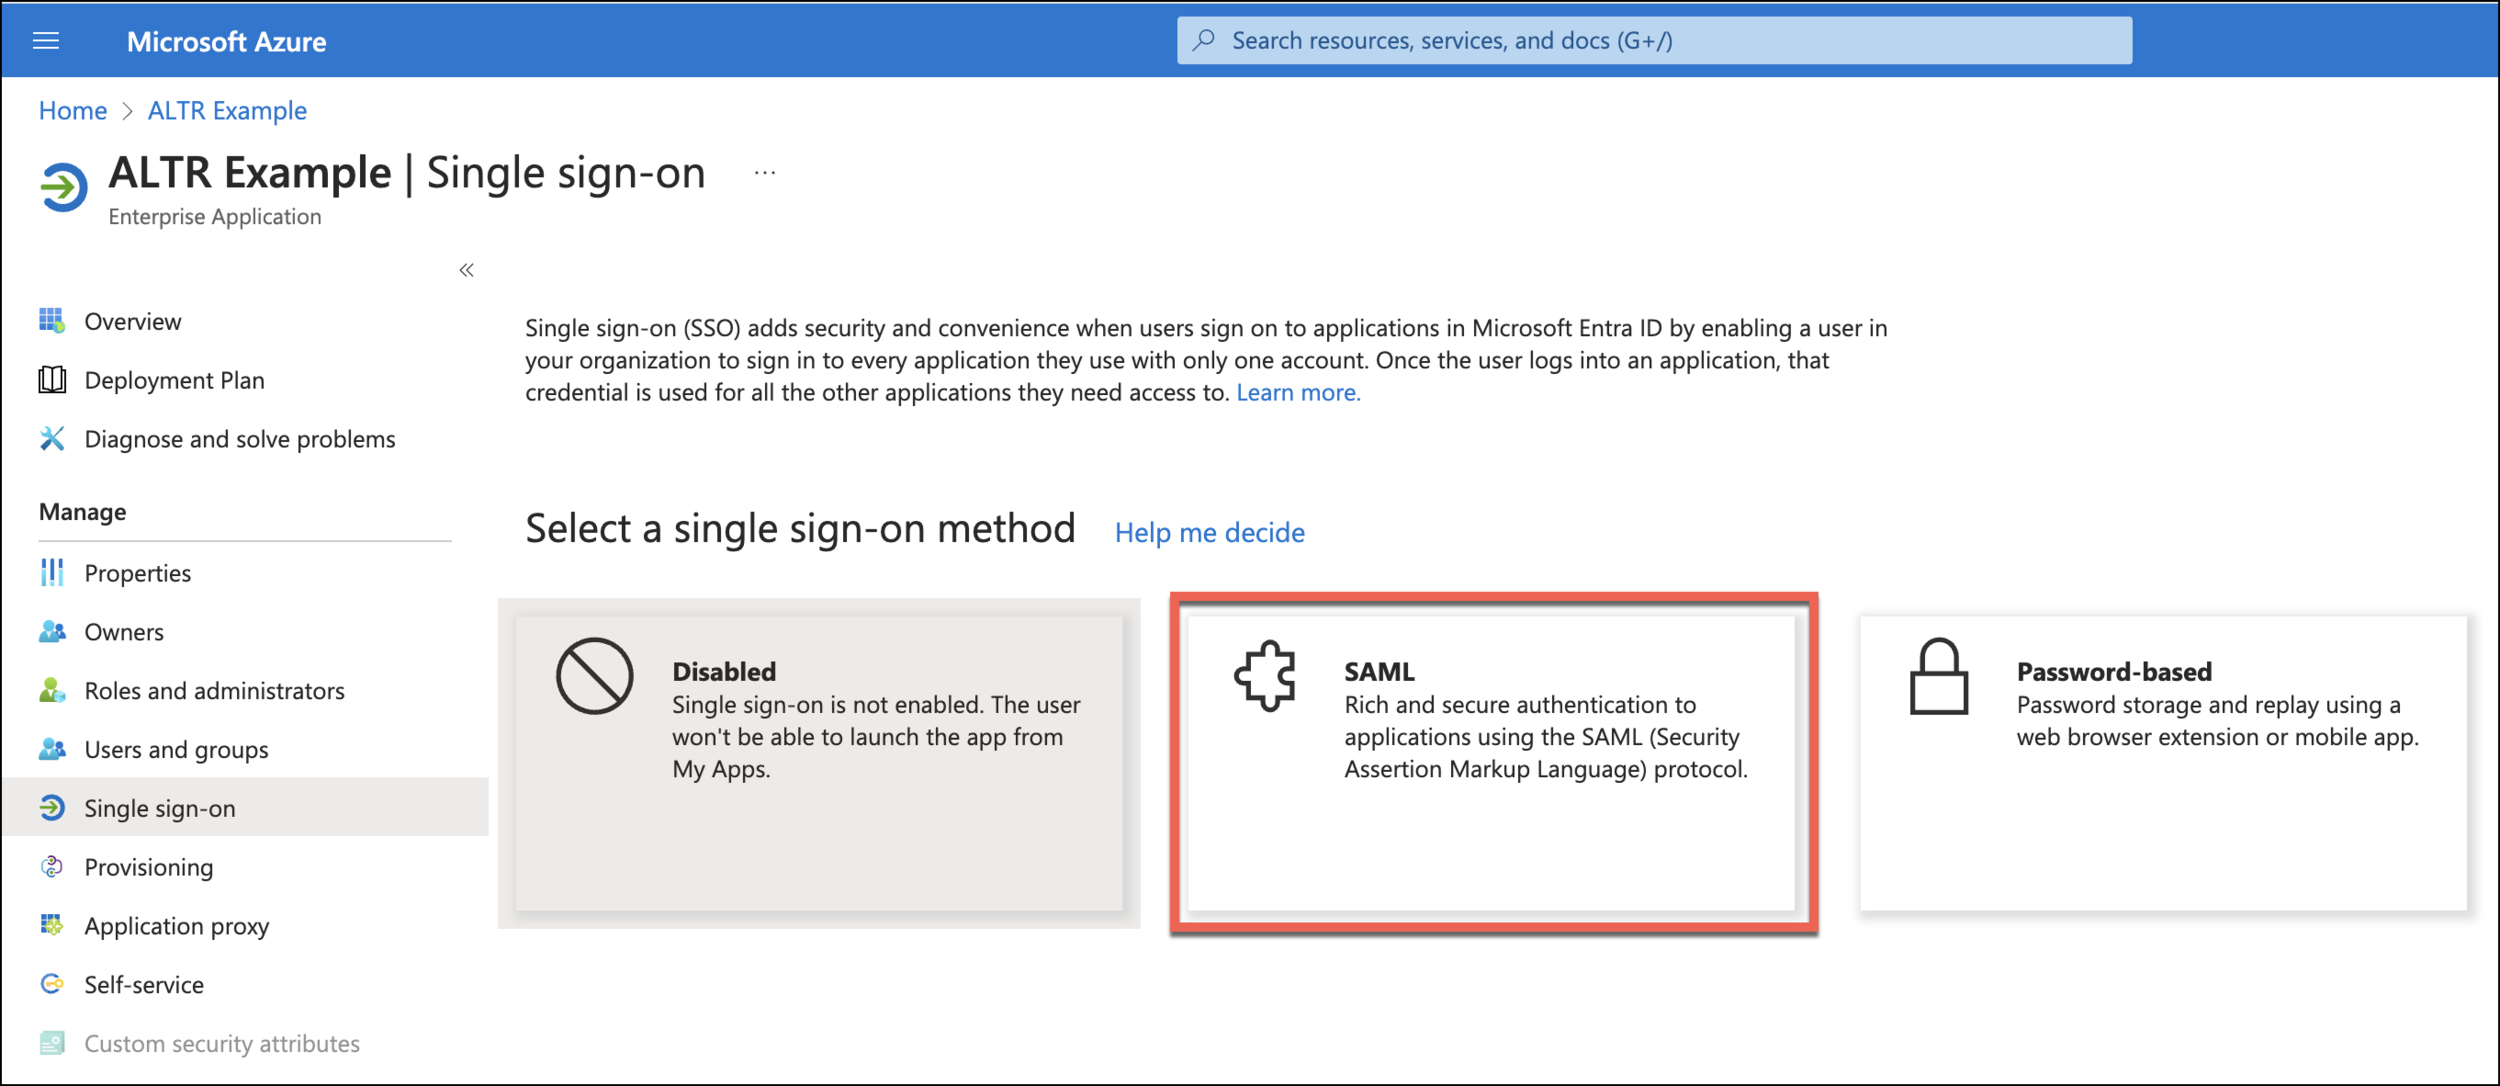The height and width of the screenshot is (1086, 2500).
Task: Open Roles and administrators
Action: [214, 691]
